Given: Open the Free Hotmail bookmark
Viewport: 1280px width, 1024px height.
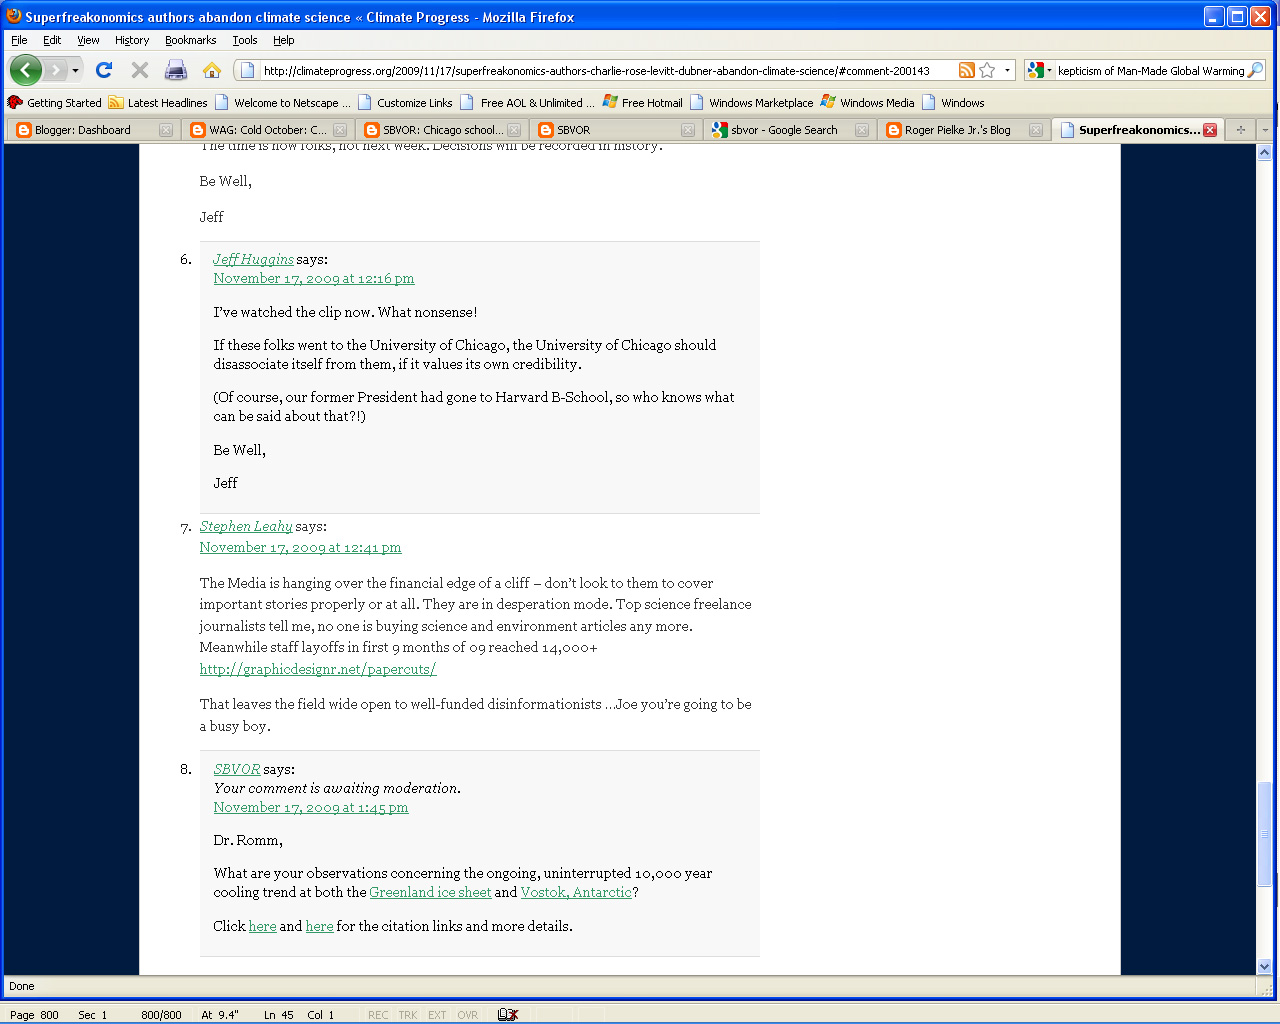Looking at the screenshot, I should pos(642,102).
